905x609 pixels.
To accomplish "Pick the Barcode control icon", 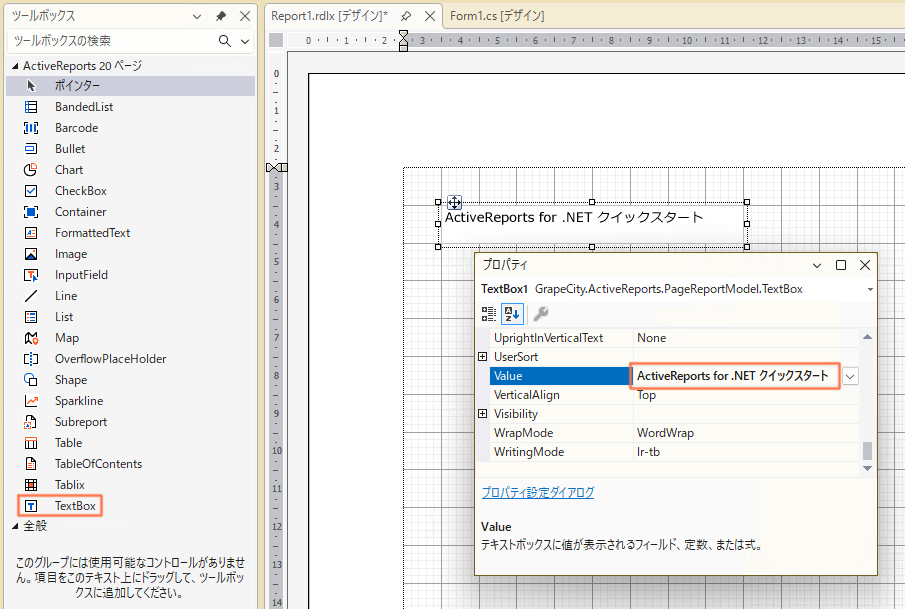I will tap(31, 128).
